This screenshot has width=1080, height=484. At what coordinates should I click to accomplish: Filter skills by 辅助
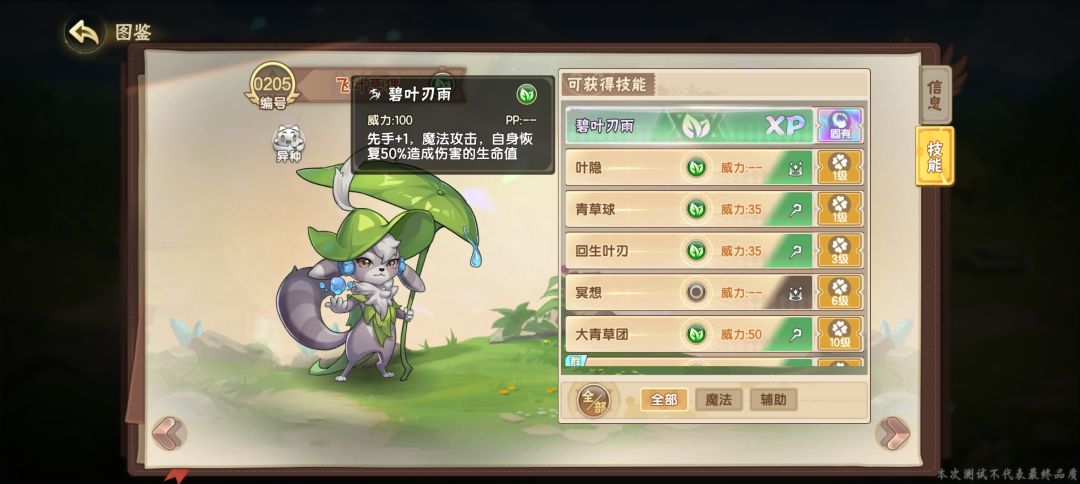[x=773, y=399]
